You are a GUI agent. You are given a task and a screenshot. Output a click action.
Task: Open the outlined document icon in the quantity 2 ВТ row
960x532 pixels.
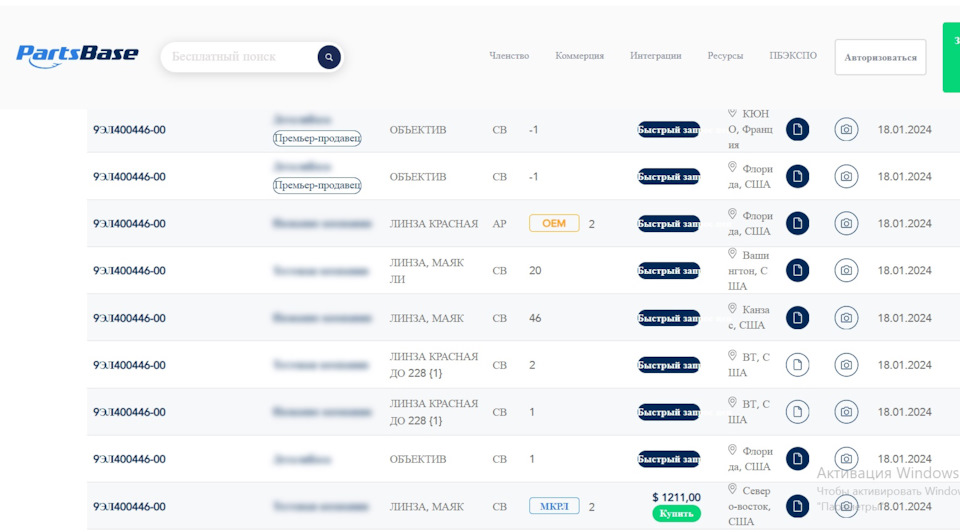coord(797,365)
